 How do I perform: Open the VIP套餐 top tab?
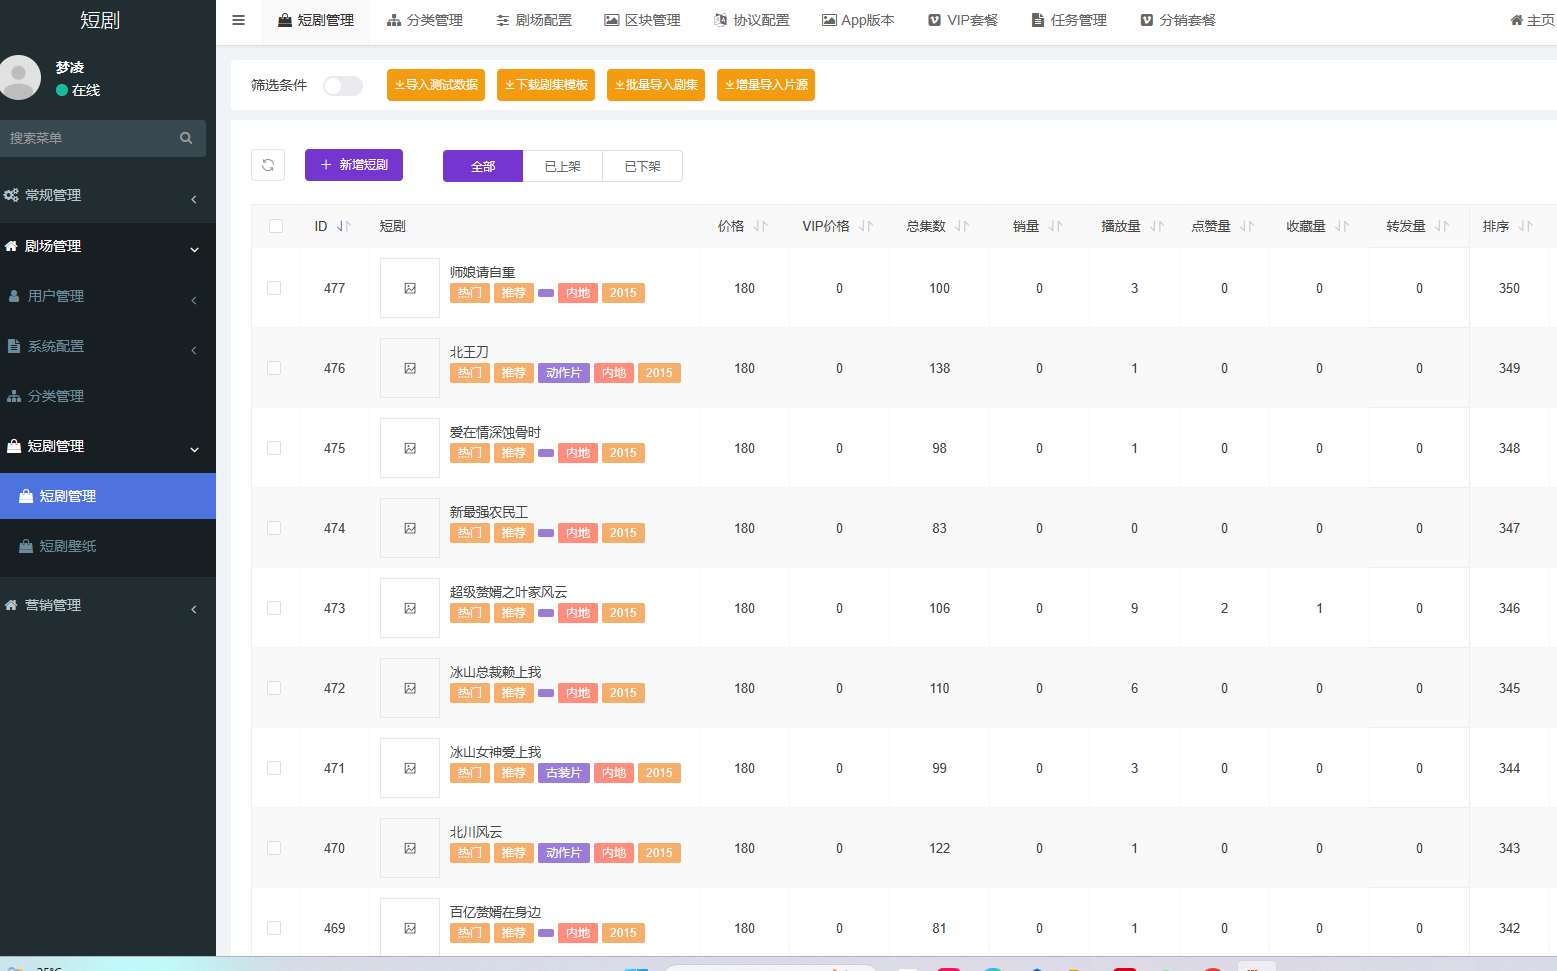963,20
